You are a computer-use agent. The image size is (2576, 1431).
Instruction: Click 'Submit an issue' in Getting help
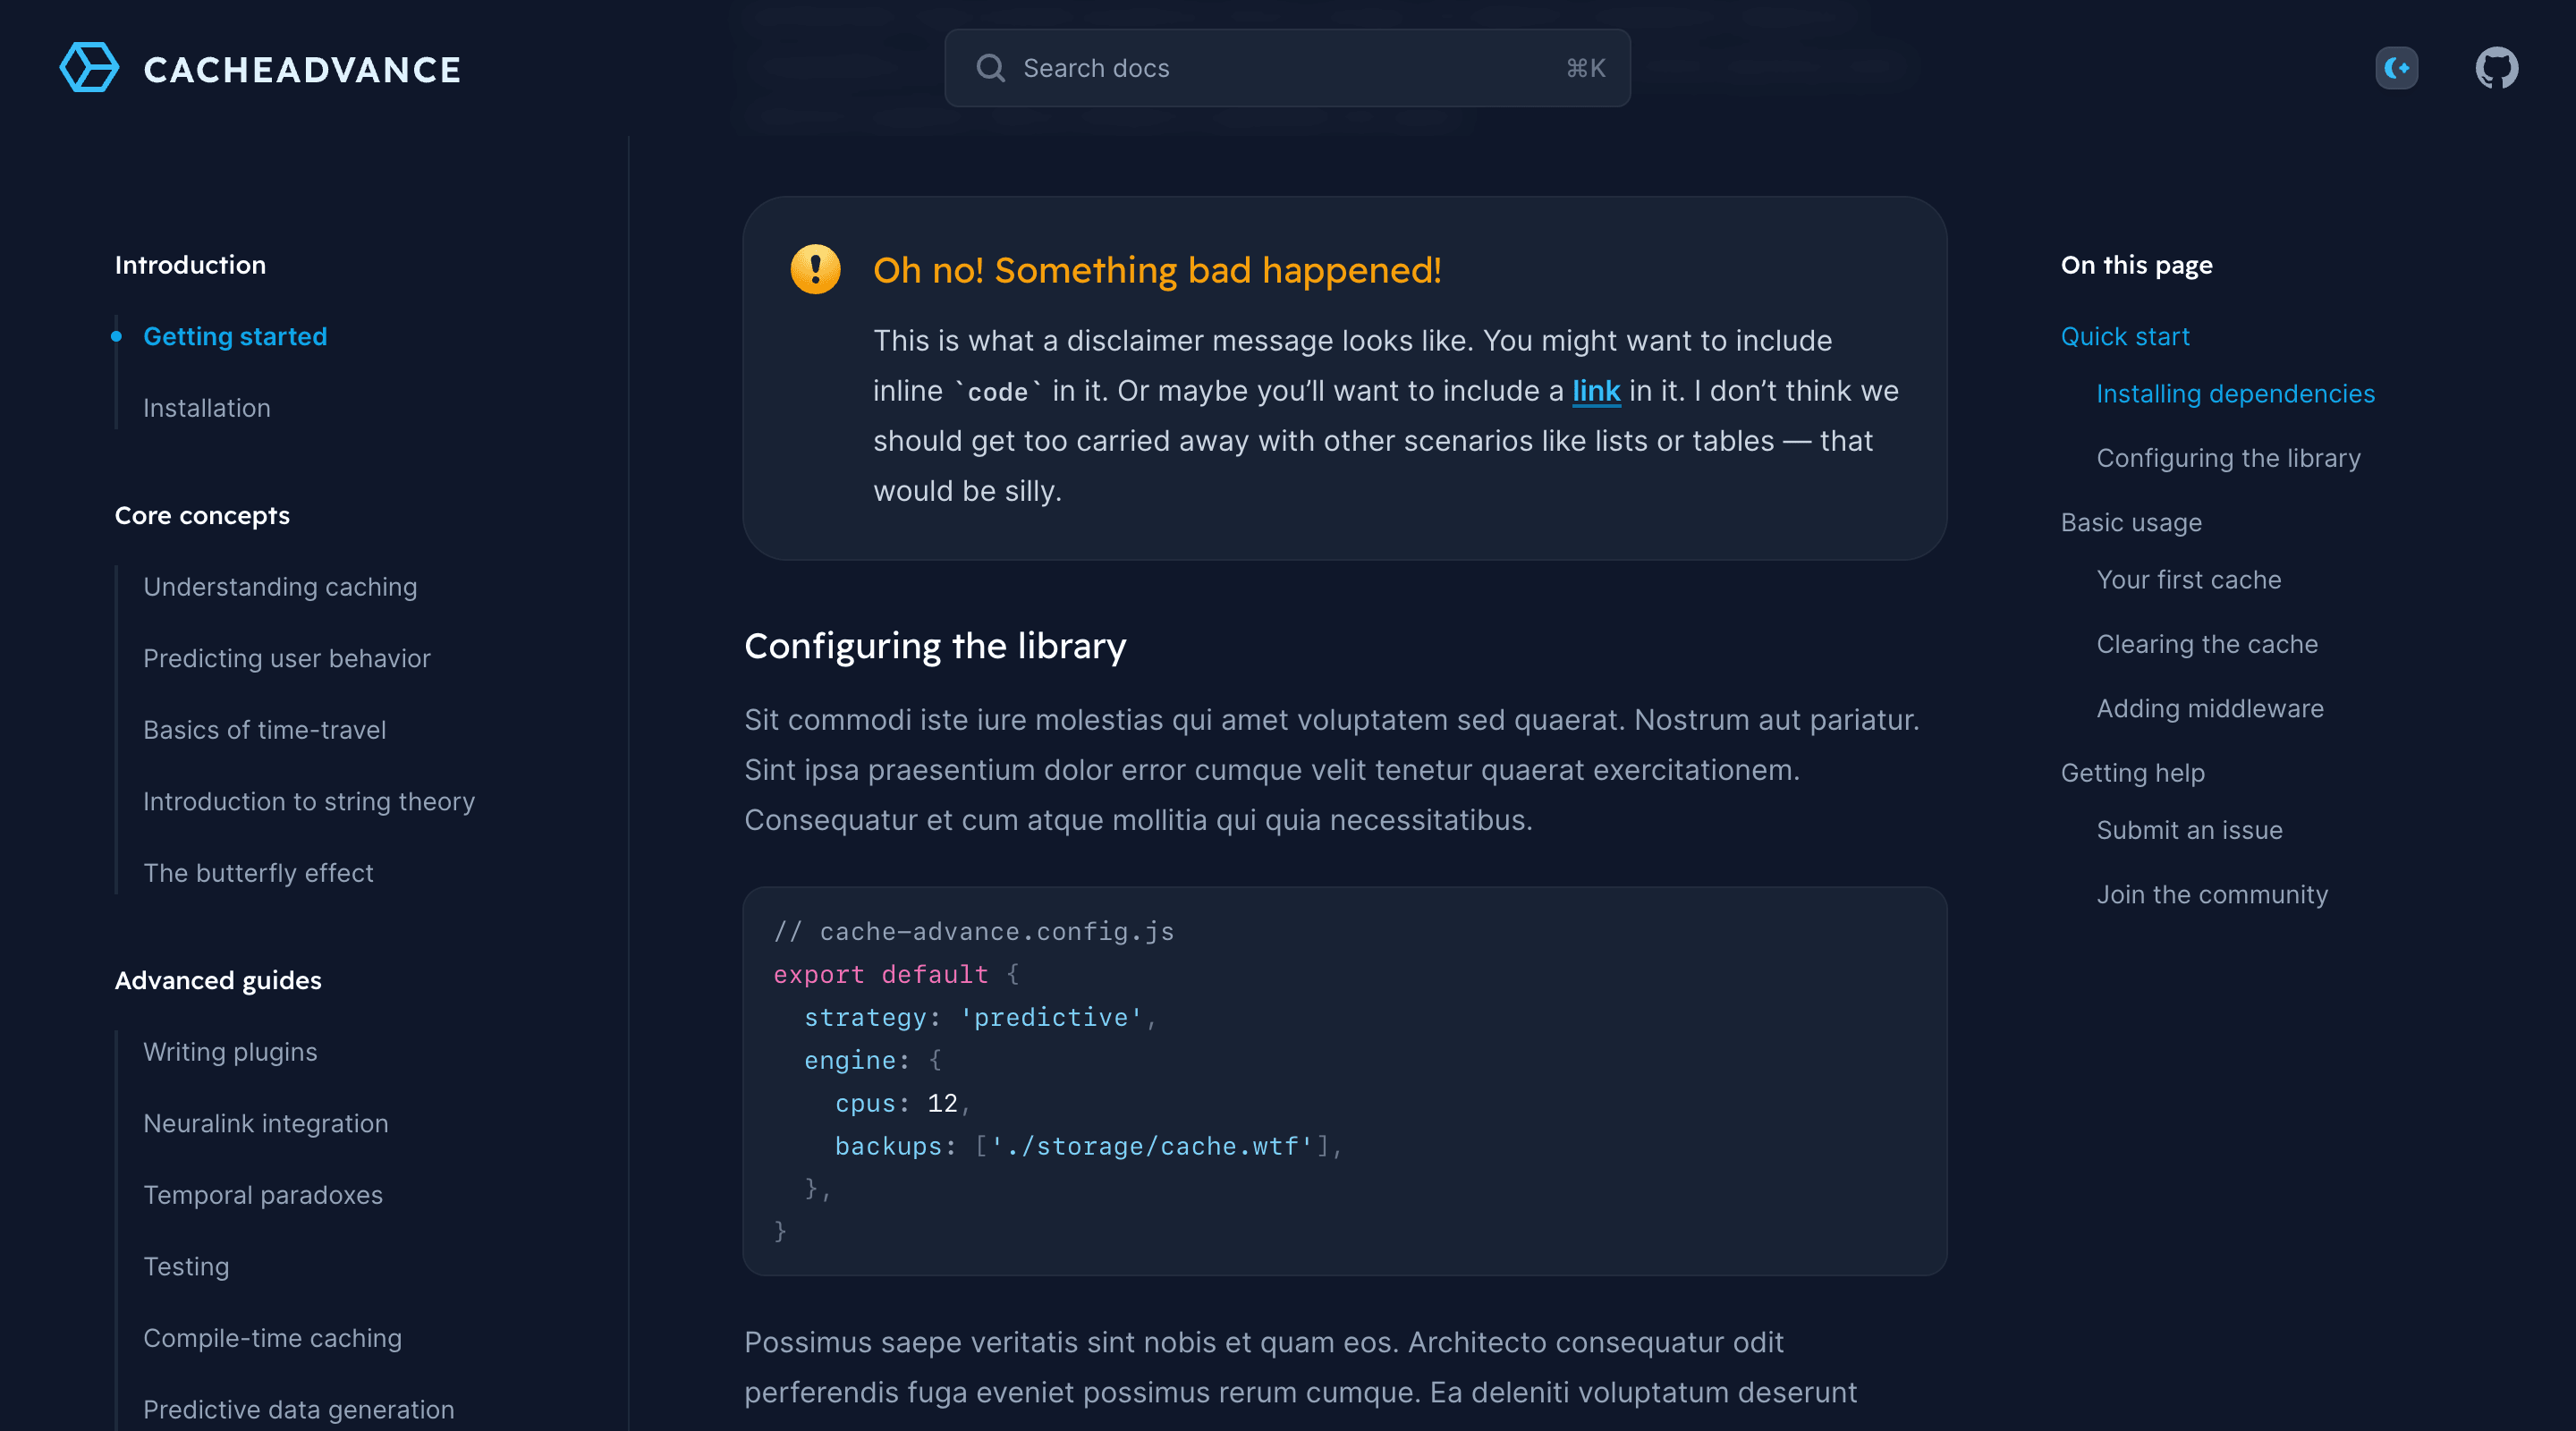(x=2189, y=830)
